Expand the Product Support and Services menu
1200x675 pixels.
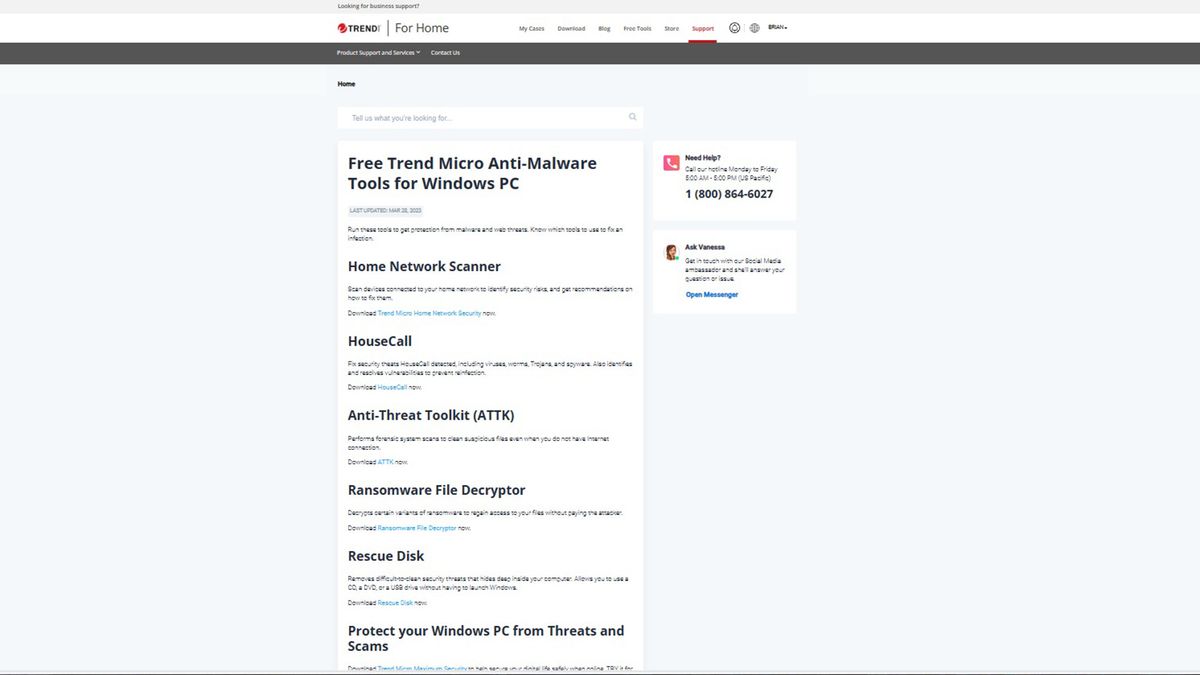tap(375, 52)
